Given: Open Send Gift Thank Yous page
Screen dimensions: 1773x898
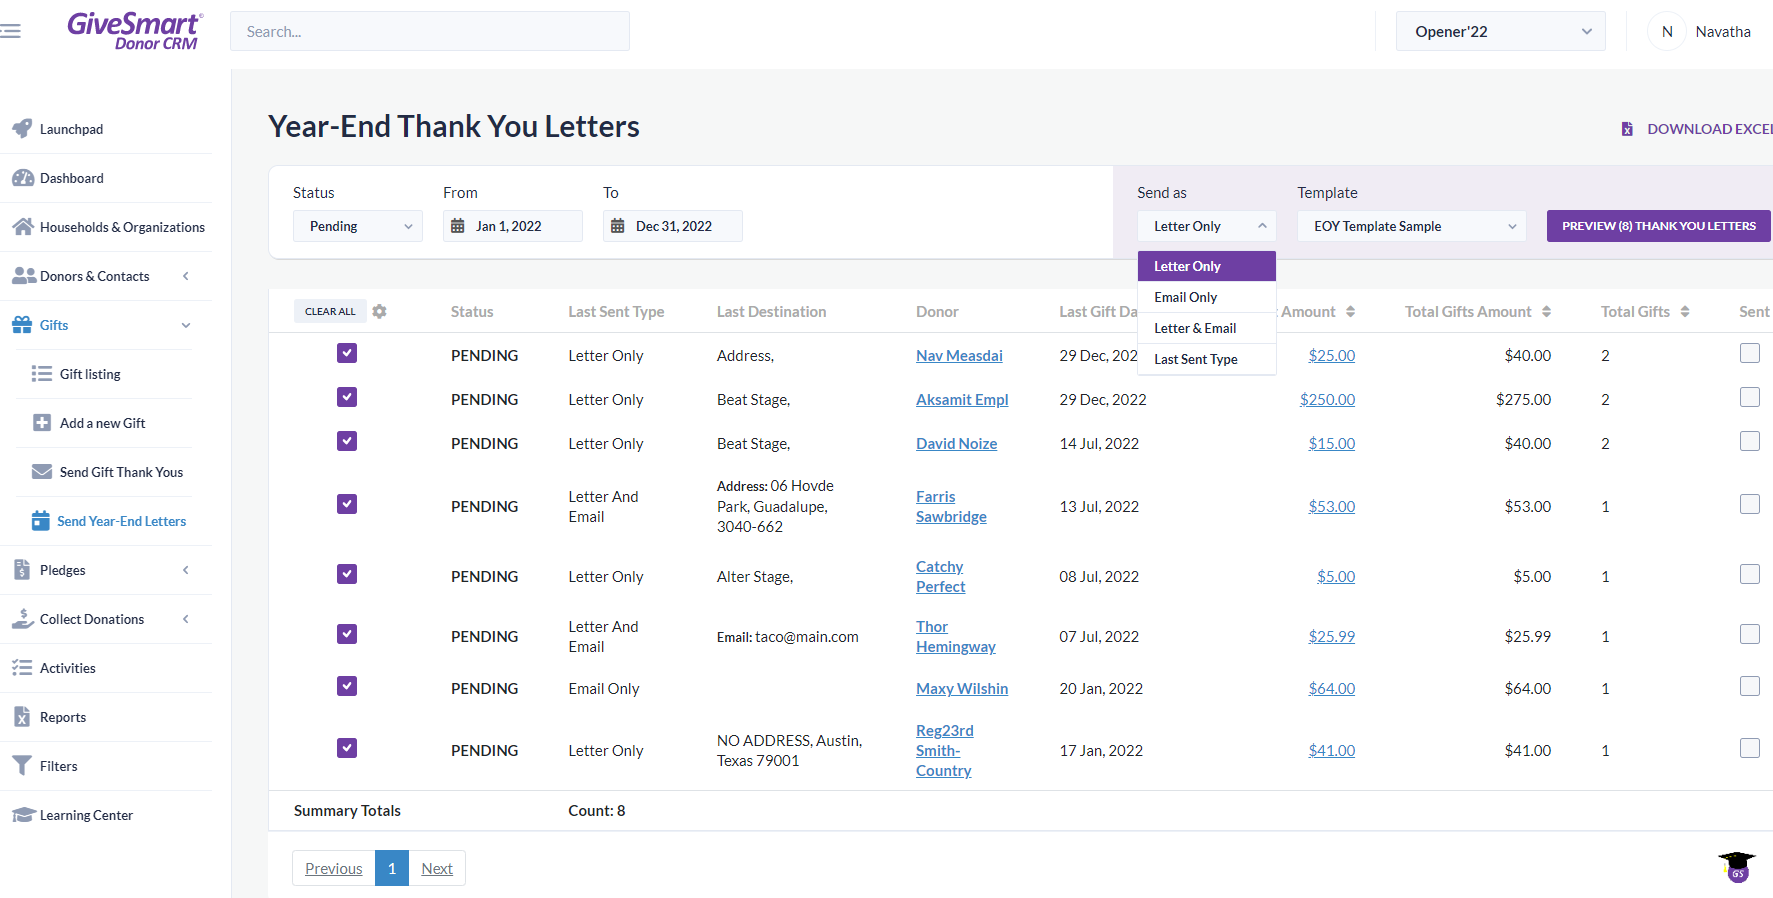Looking at the screenshot, I should click(x=121, y=472).
